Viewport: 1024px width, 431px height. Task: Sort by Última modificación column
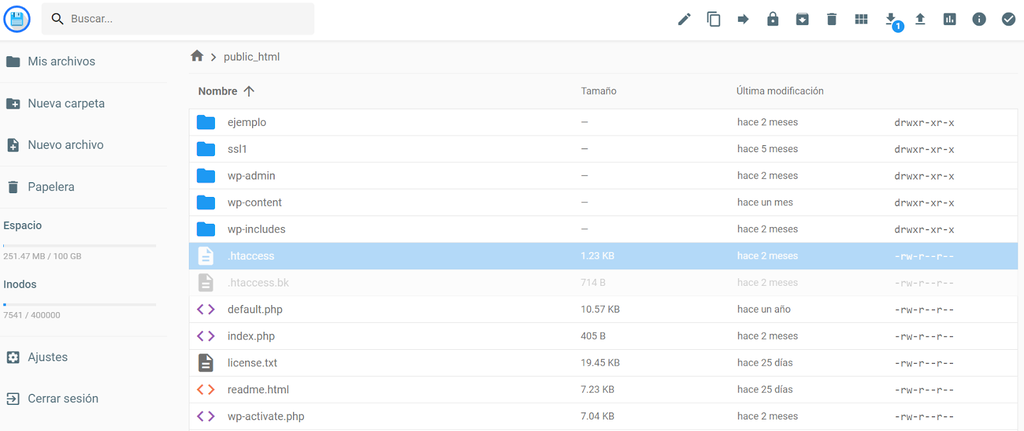(780, 91)
